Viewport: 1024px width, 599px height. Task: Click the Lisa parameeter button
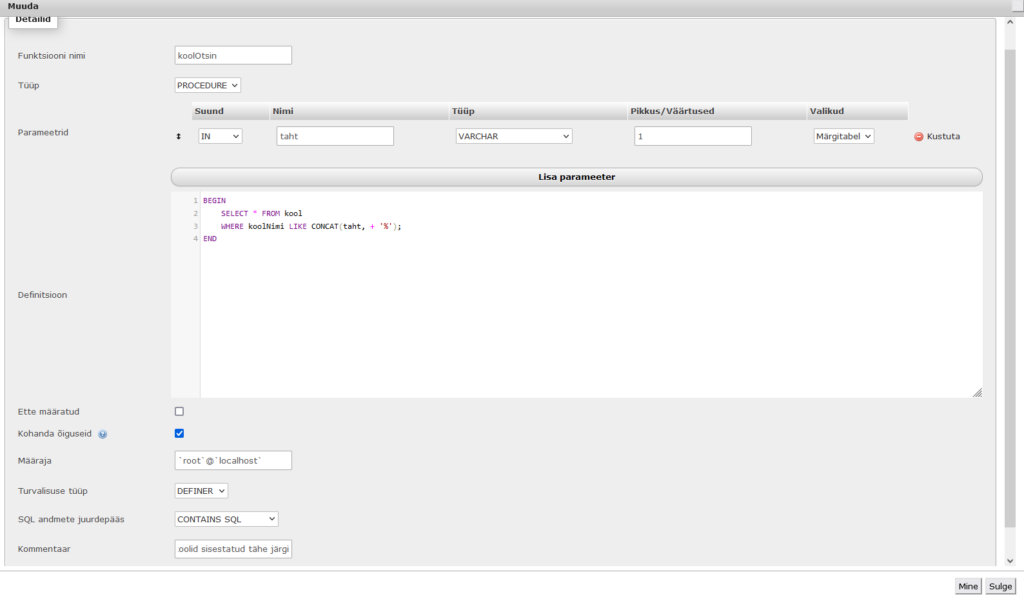(x=577, y=177)
